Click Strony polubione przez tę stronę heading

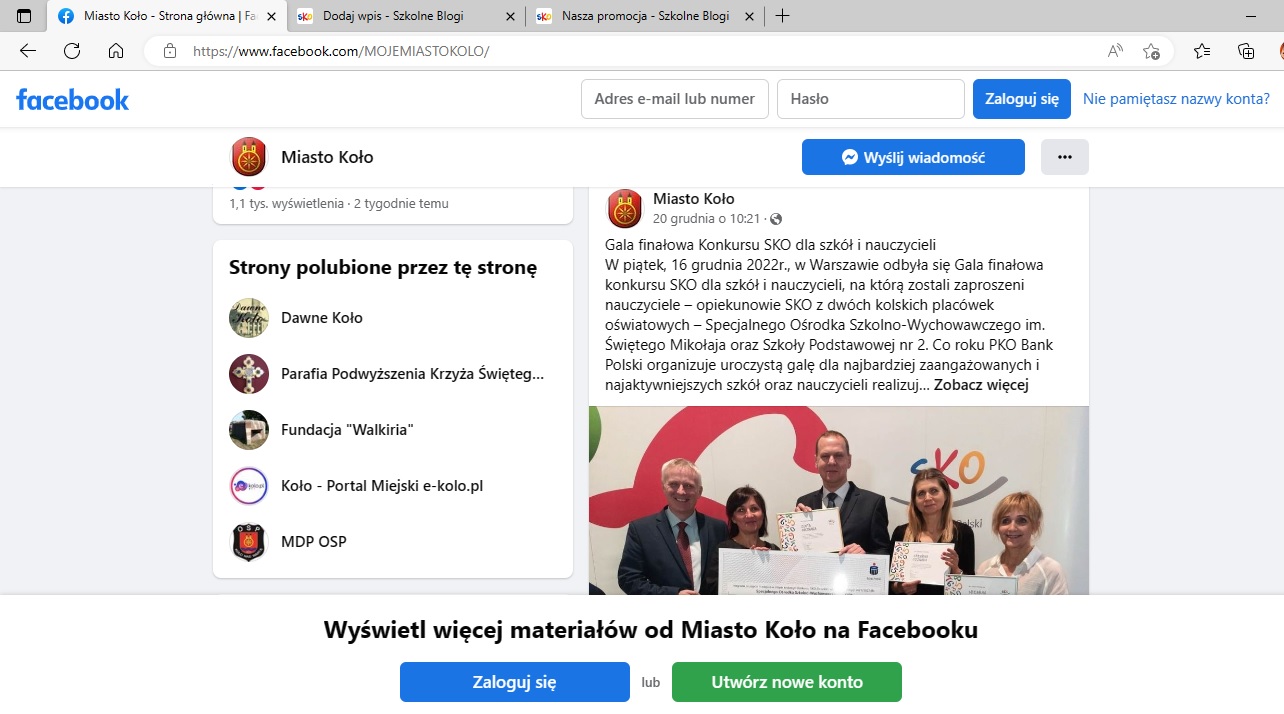click(383, 267)
